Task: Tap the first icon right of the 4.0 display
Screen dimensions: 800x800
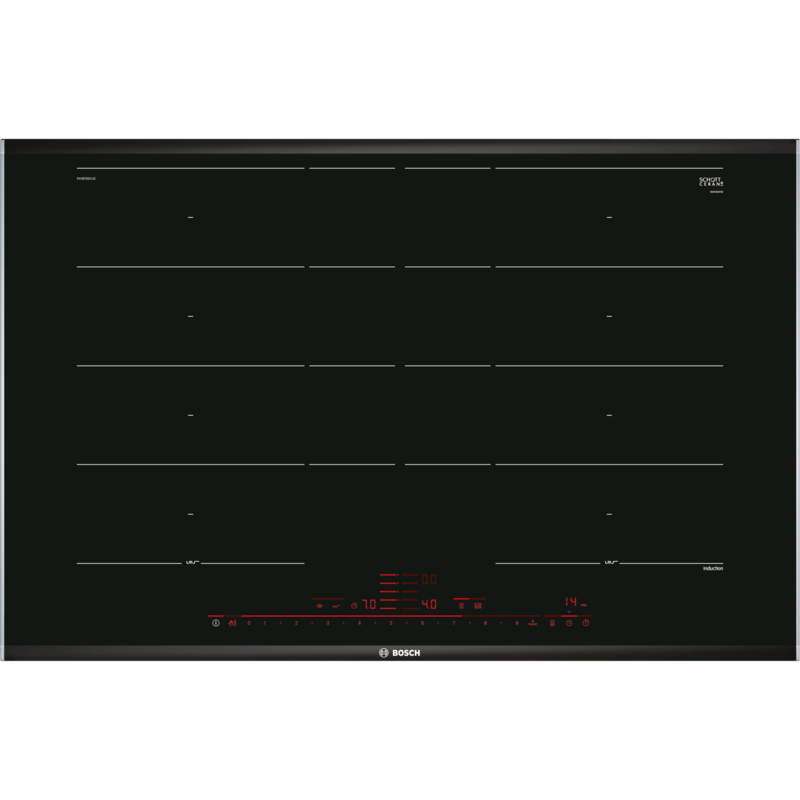Action: click(461, 605)
